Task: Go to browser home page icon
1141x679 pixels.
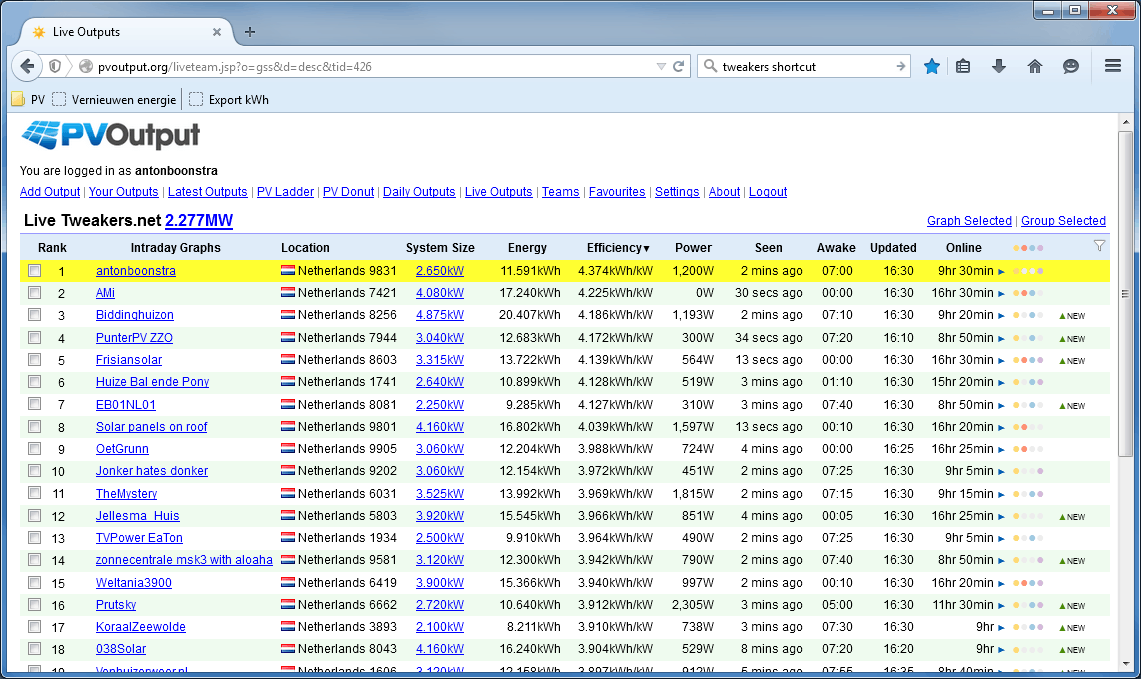Action: pyautogui.click(x=1035, y=66)
